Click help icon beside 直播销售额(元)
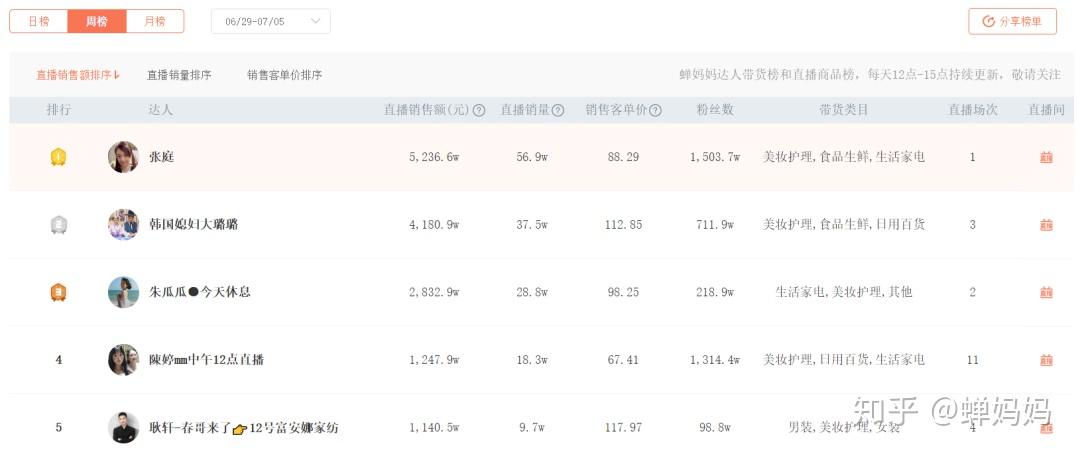Image resolution: width=1080 pixels, height=456 pixels. pos(479,111)
